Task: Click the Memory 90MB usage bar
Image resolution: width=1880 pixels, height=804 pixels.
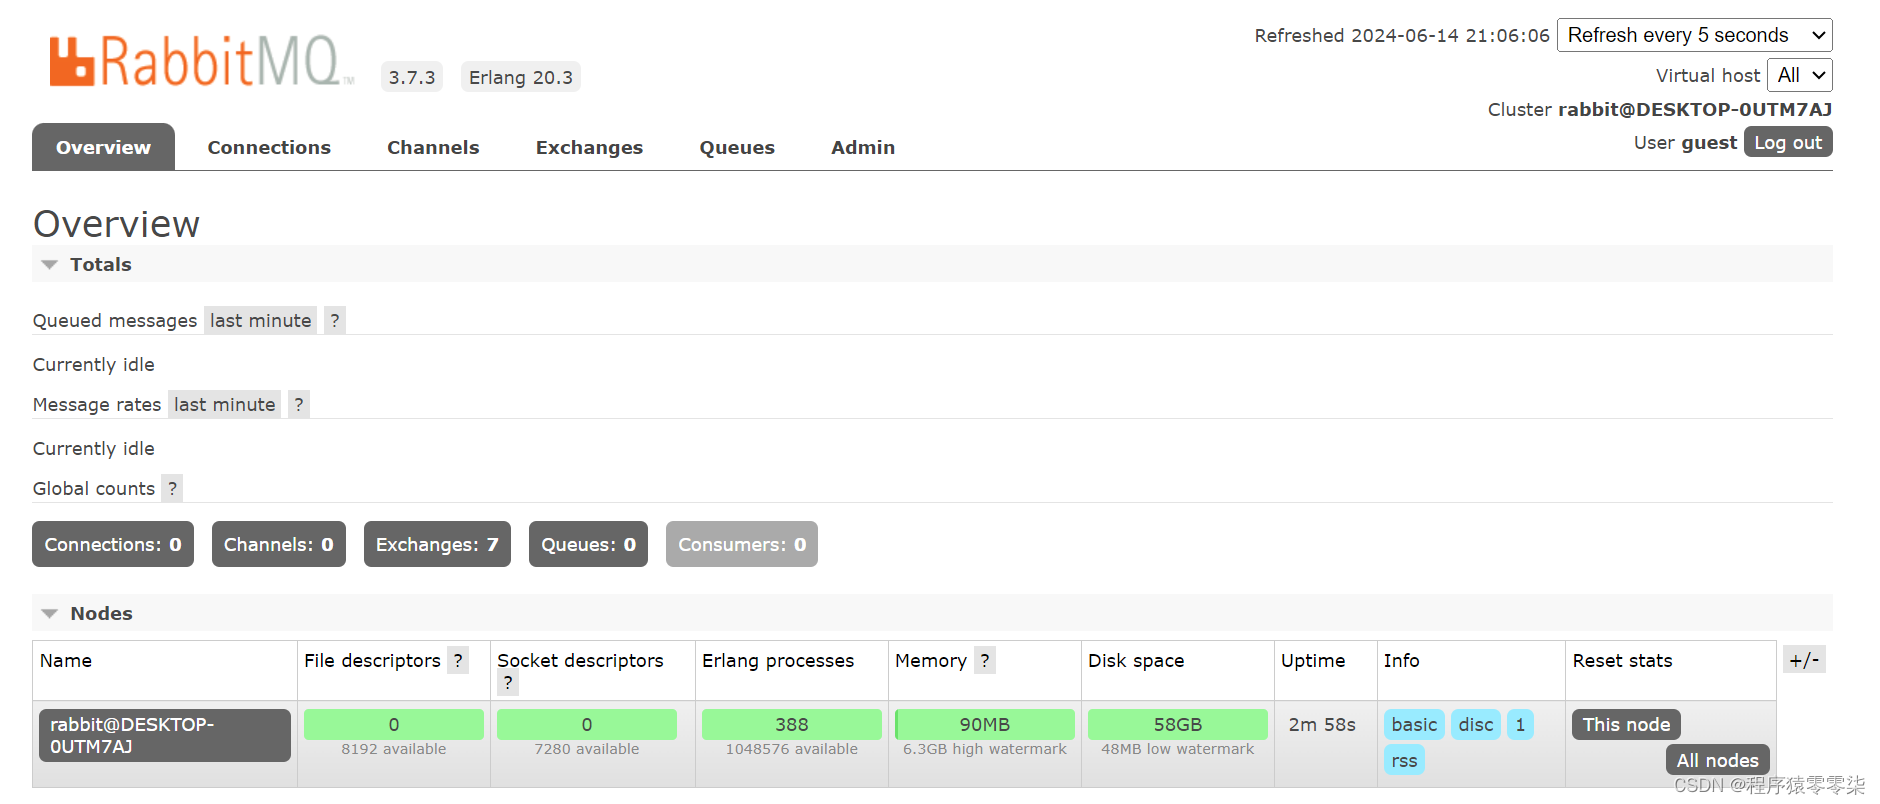Action: pyautogui.click(x=985, y=724)
